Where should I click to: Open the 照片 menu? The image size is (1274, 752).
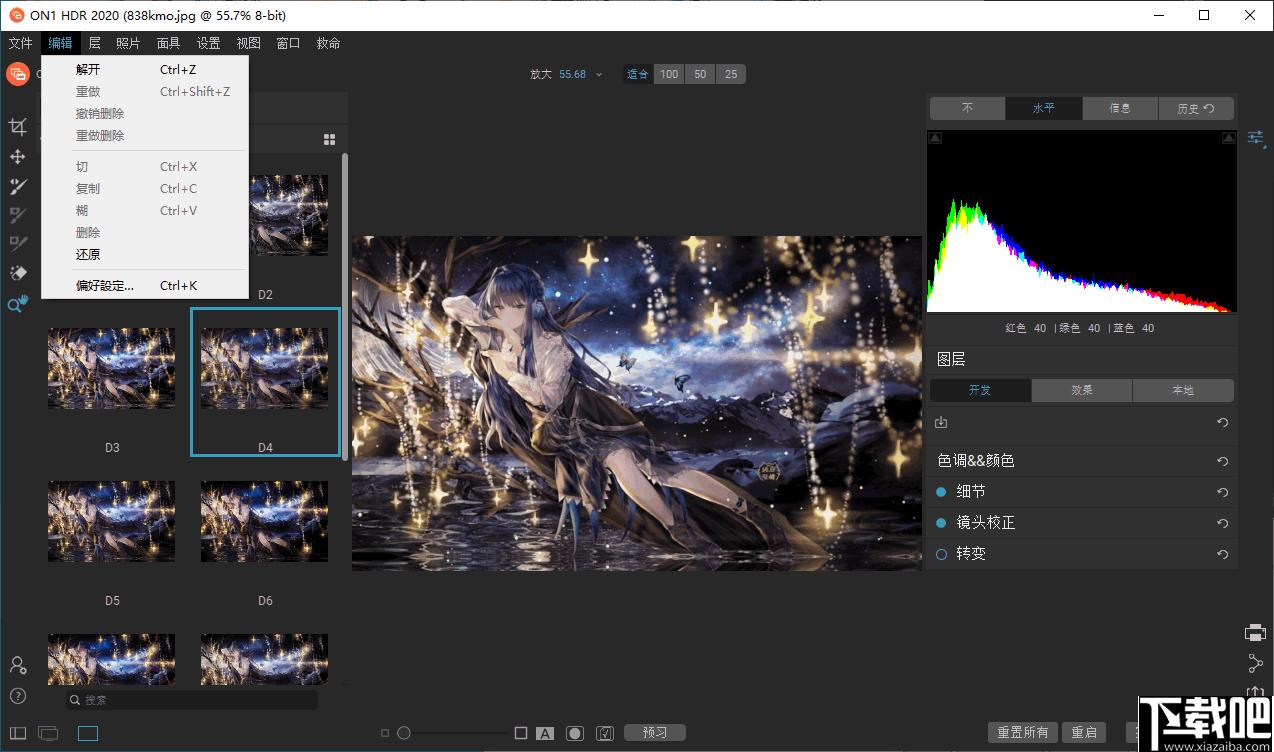pos(128,43)
